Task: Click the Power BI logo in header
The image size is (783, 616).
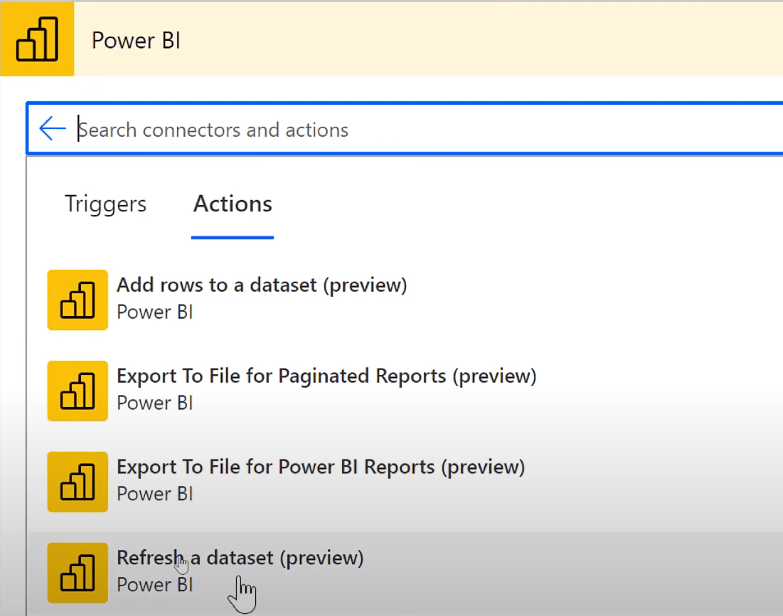Action: [x=37, y=39]
